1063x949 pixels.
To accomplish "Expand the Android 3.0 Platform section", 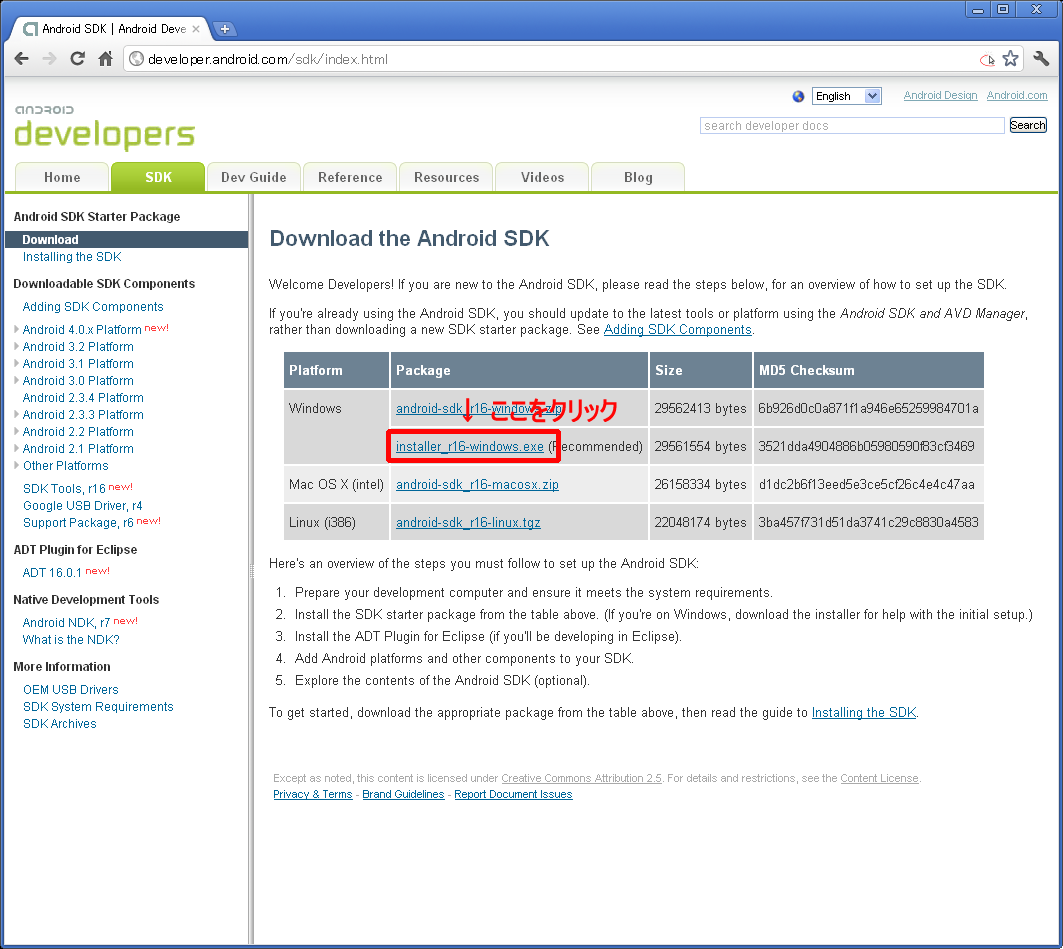I will (x=16, y=380).
